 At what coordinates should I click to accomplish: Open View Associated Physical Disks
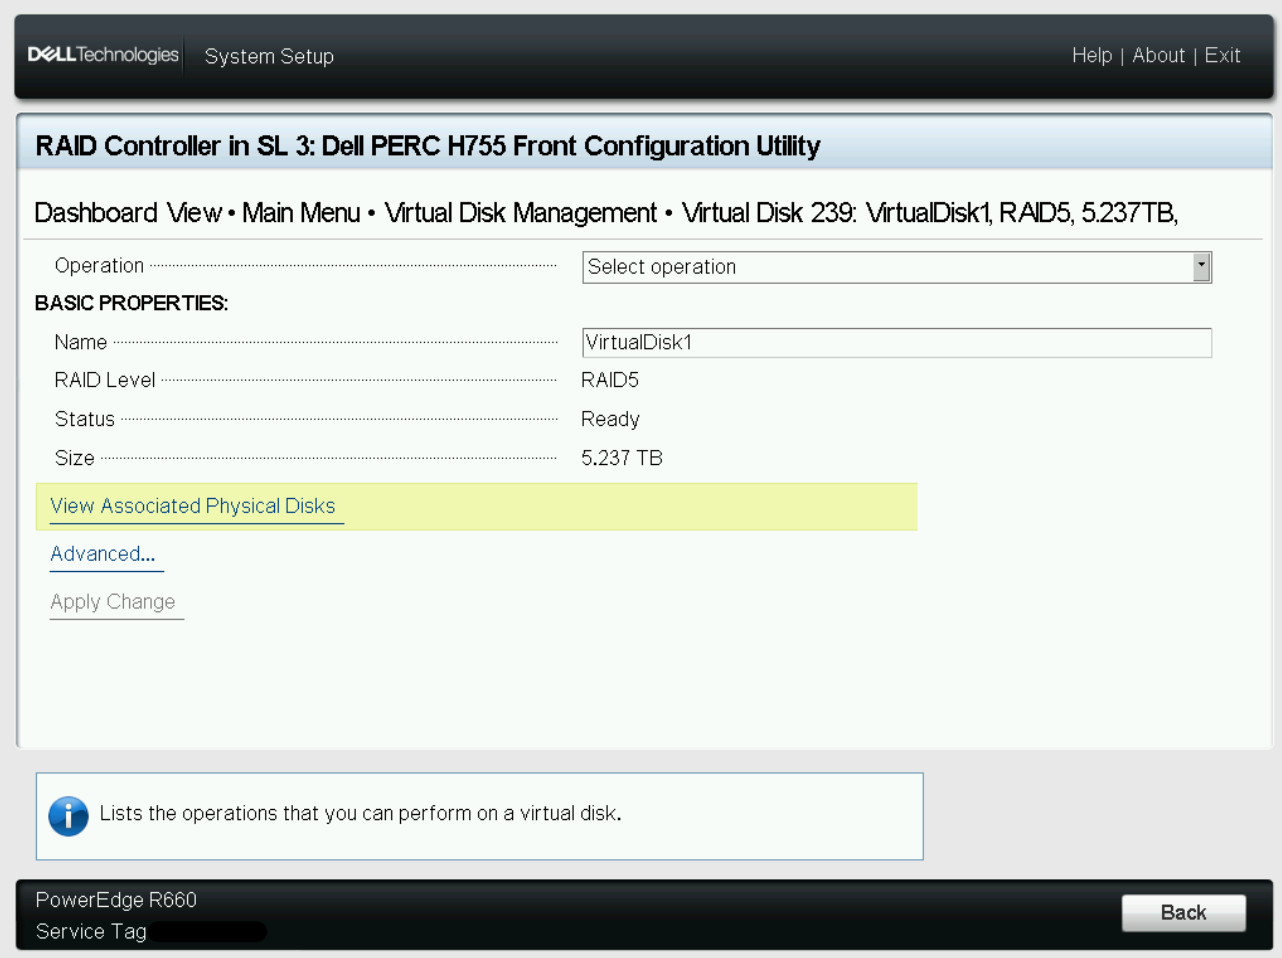(x=193, y=506)
